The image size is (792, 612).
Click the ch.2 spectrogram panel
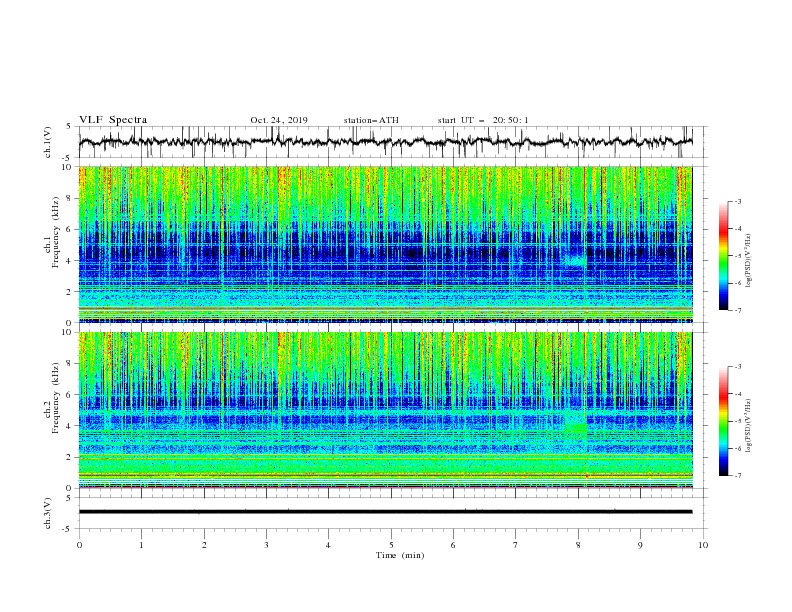pos(385,410)
